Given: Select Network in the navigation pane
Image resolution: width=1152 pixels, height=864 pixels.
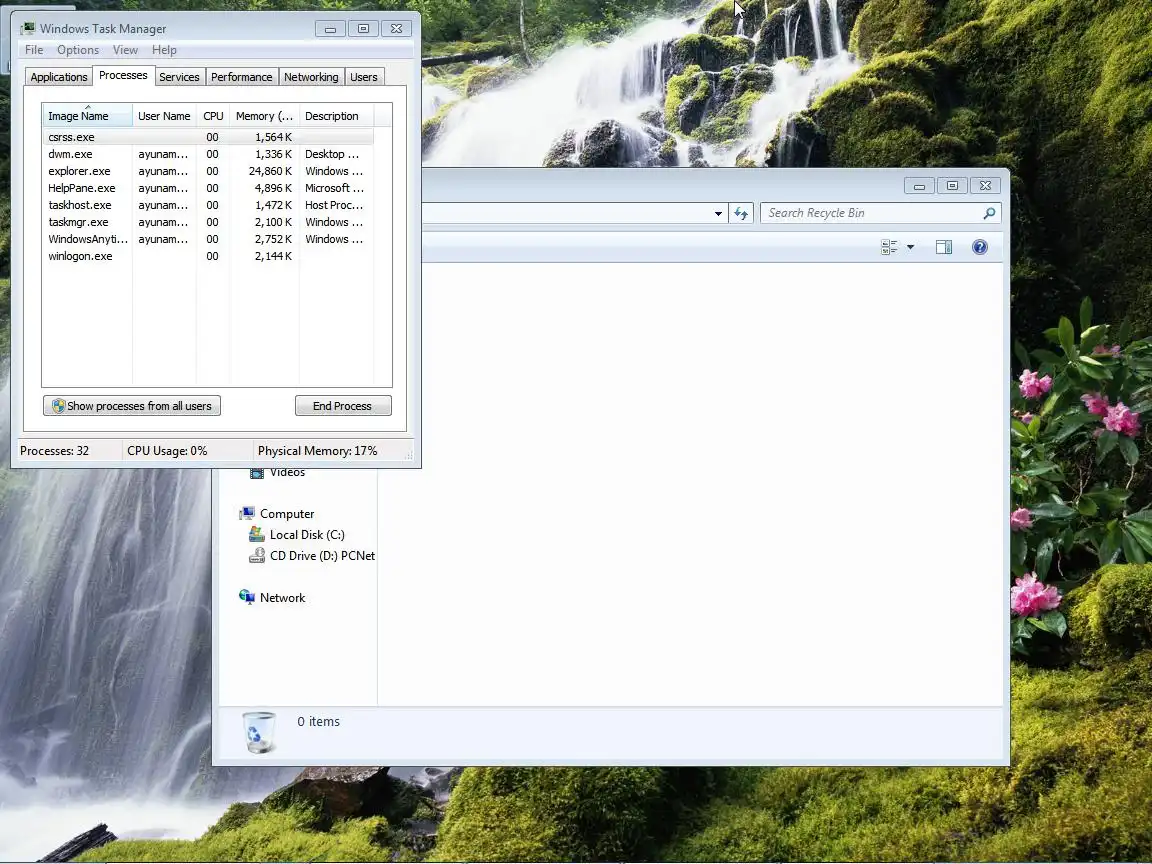Looking at the screenshot, I should coord(282,598).
